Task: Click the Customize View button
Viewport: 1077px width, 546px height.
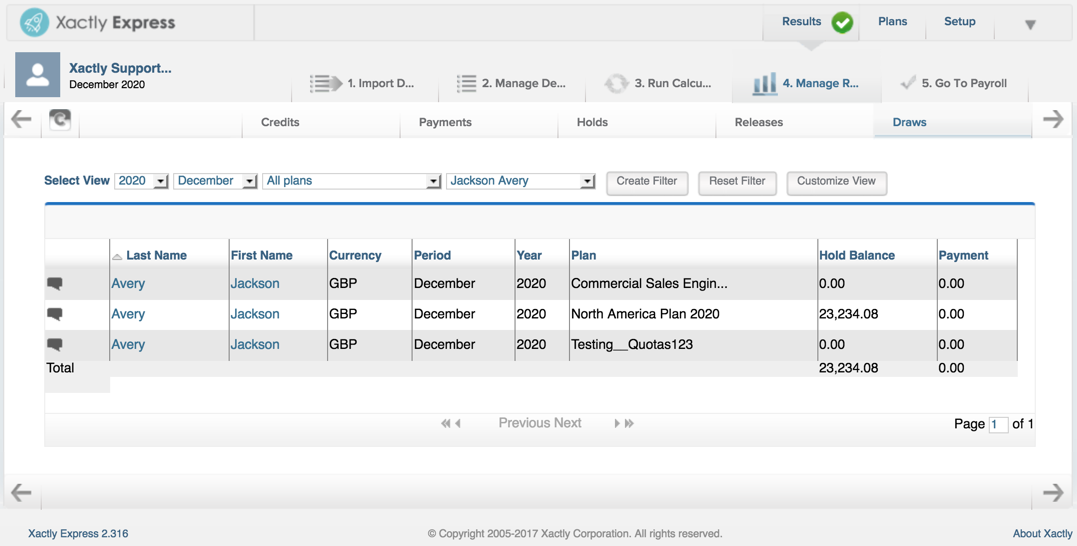Action: pos(837,182)
